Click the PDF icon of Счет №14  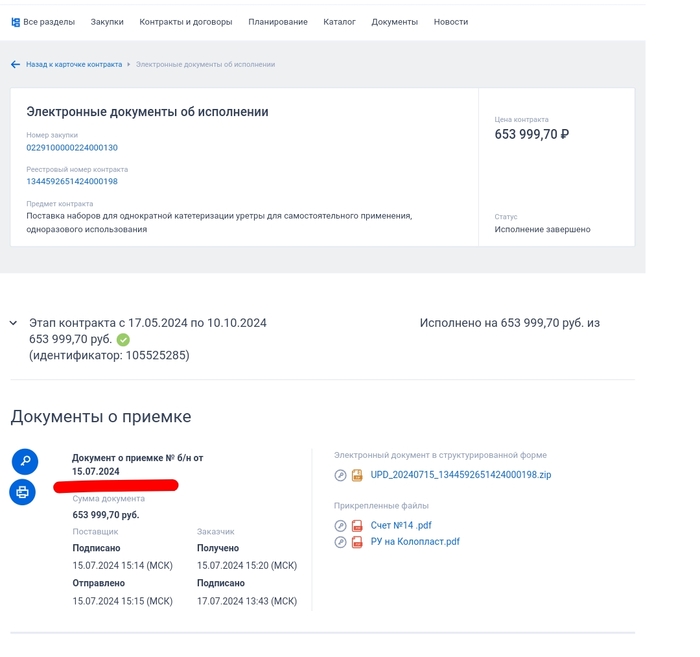click(x=357, y=526)
